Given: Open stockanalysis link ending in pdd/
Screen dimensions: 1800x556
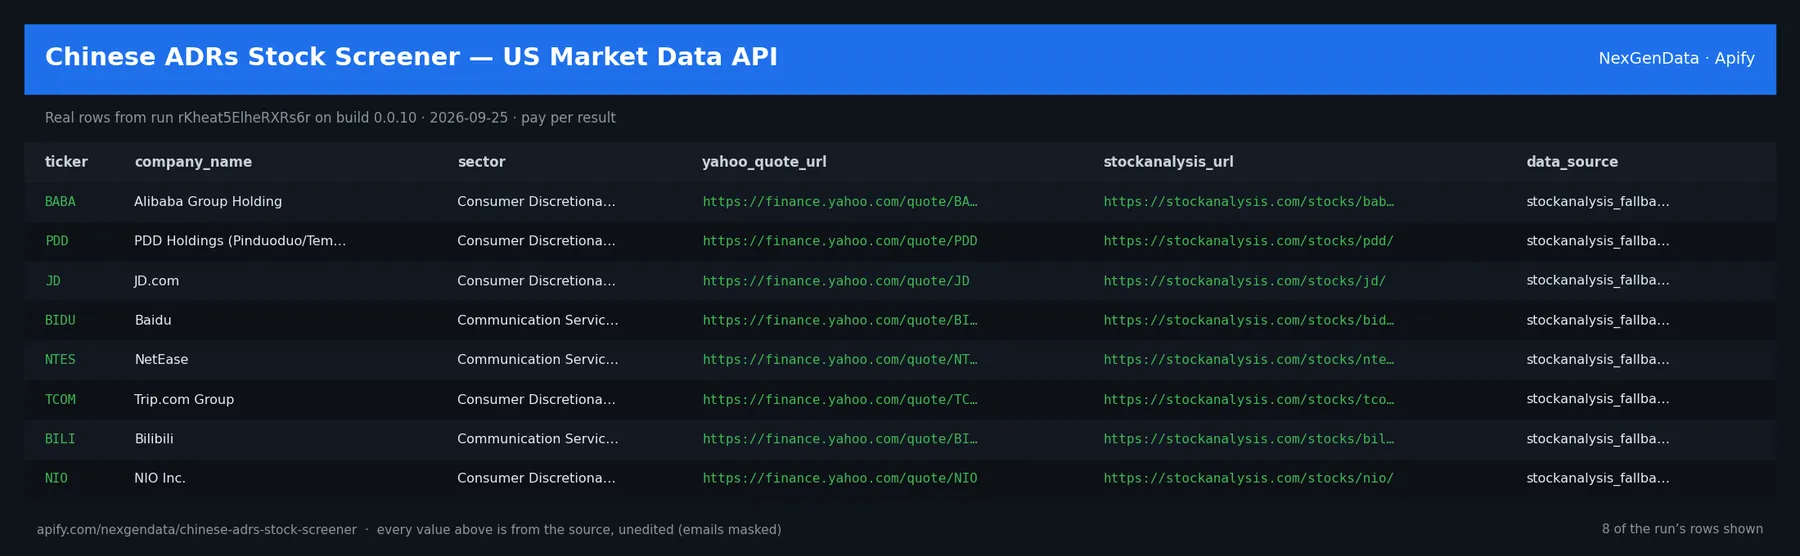Looking at the screenshot, I should [x=1248, y=241].
